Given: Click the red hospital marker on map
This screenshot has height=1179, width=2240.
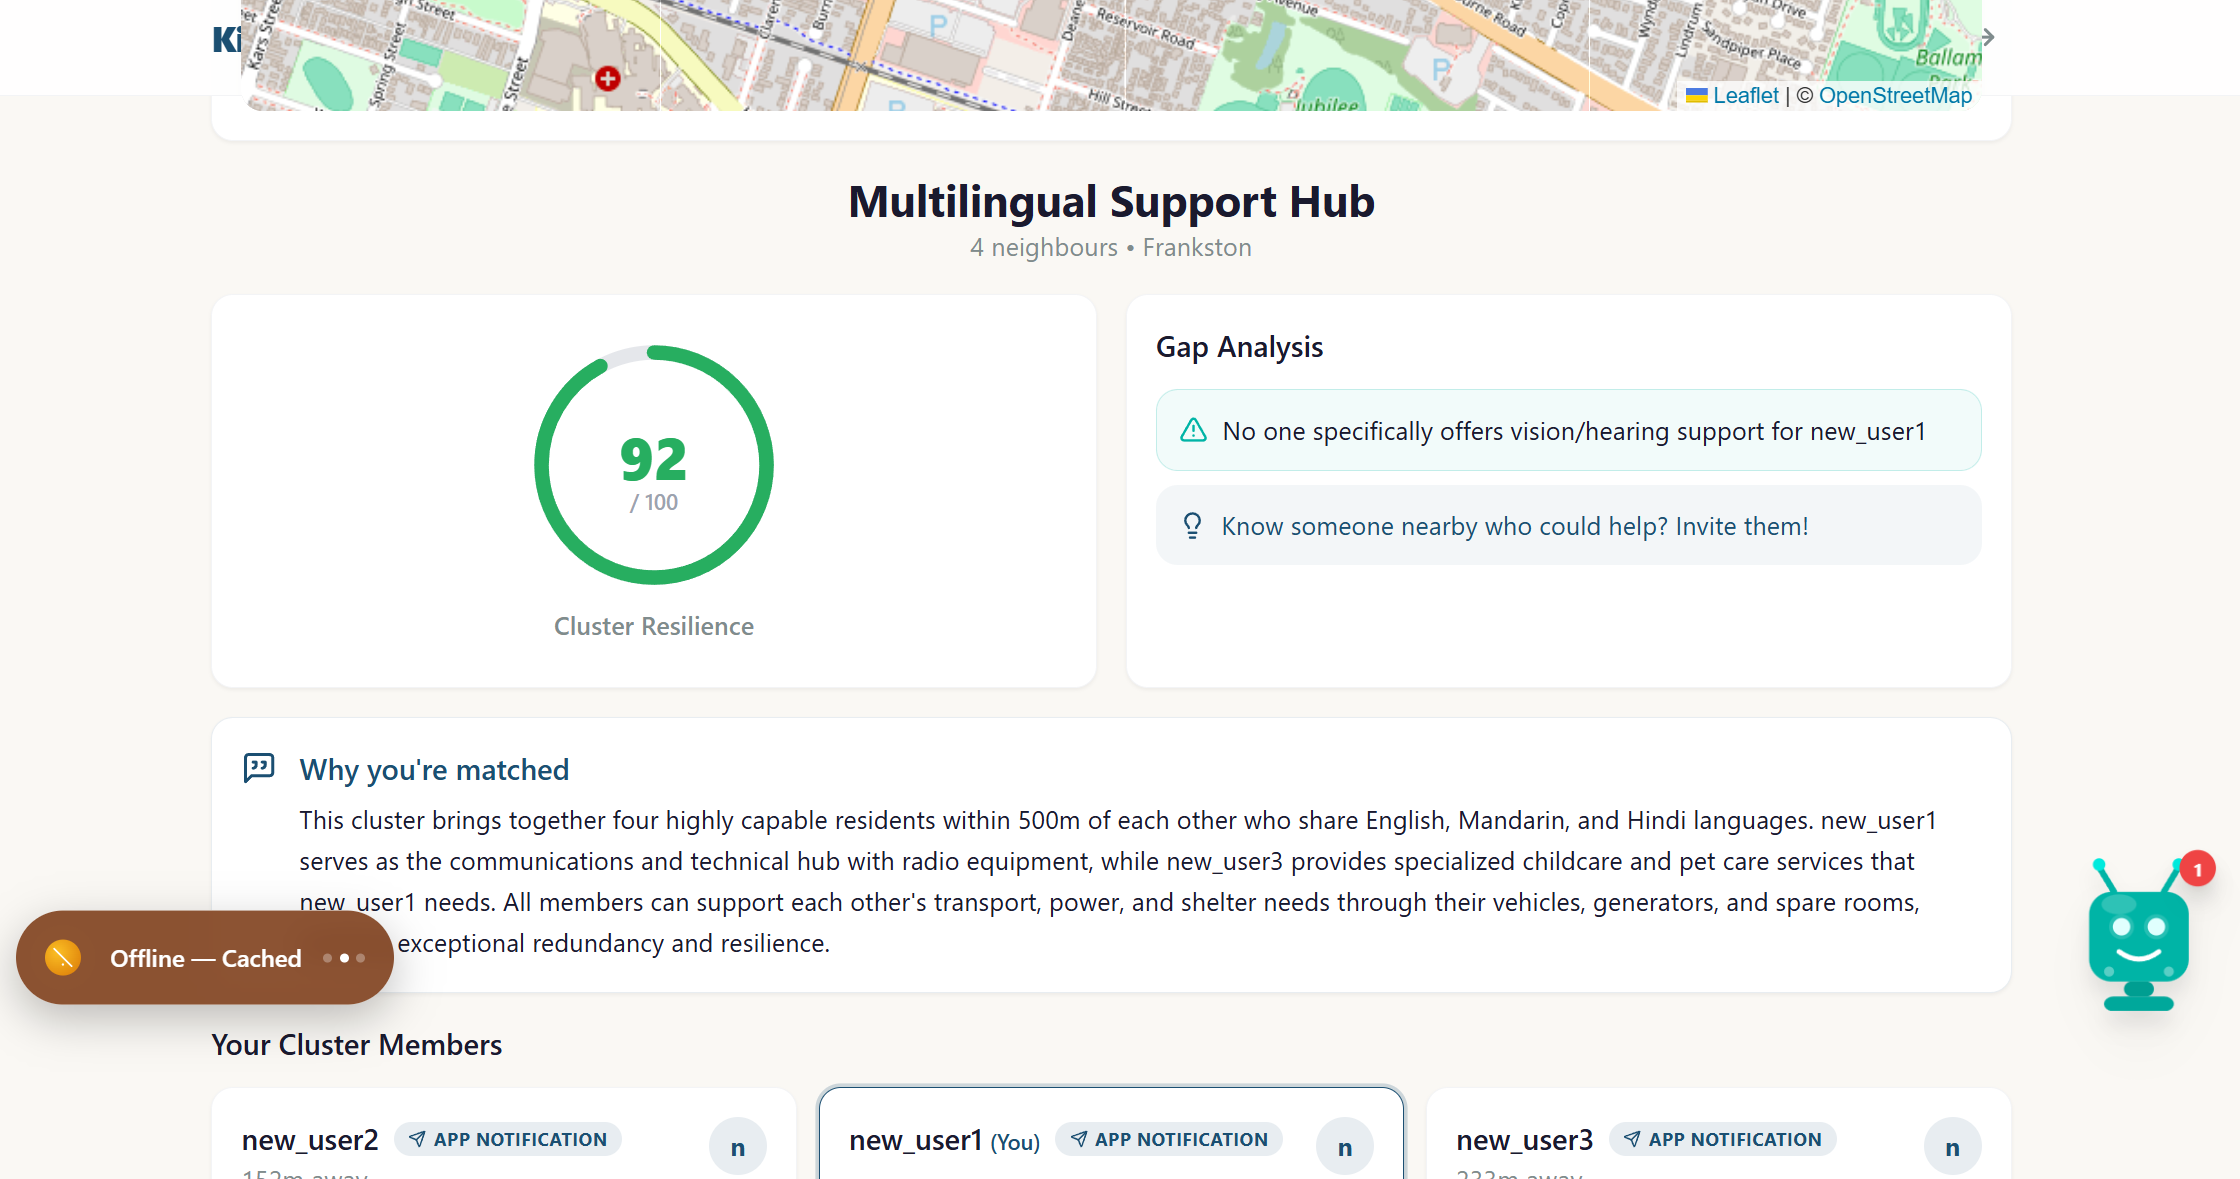Looking at the screenshot, I should [607, 78].
